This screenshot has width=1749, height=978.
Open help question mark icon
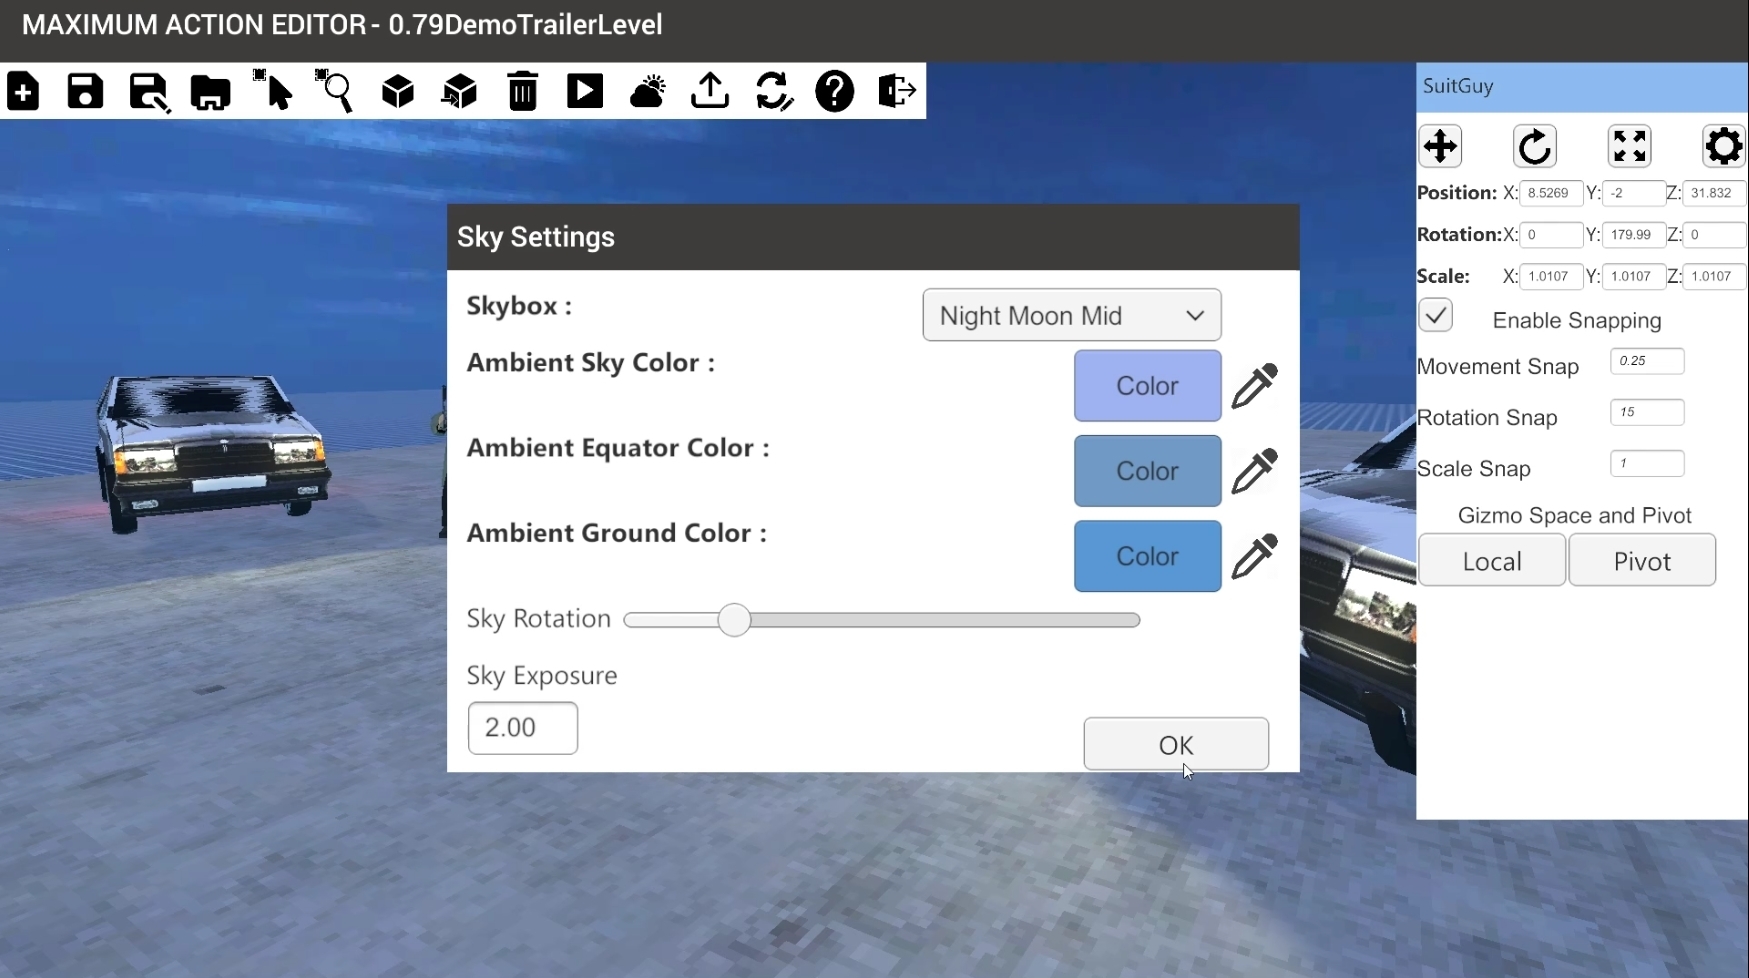click(835, 91)
